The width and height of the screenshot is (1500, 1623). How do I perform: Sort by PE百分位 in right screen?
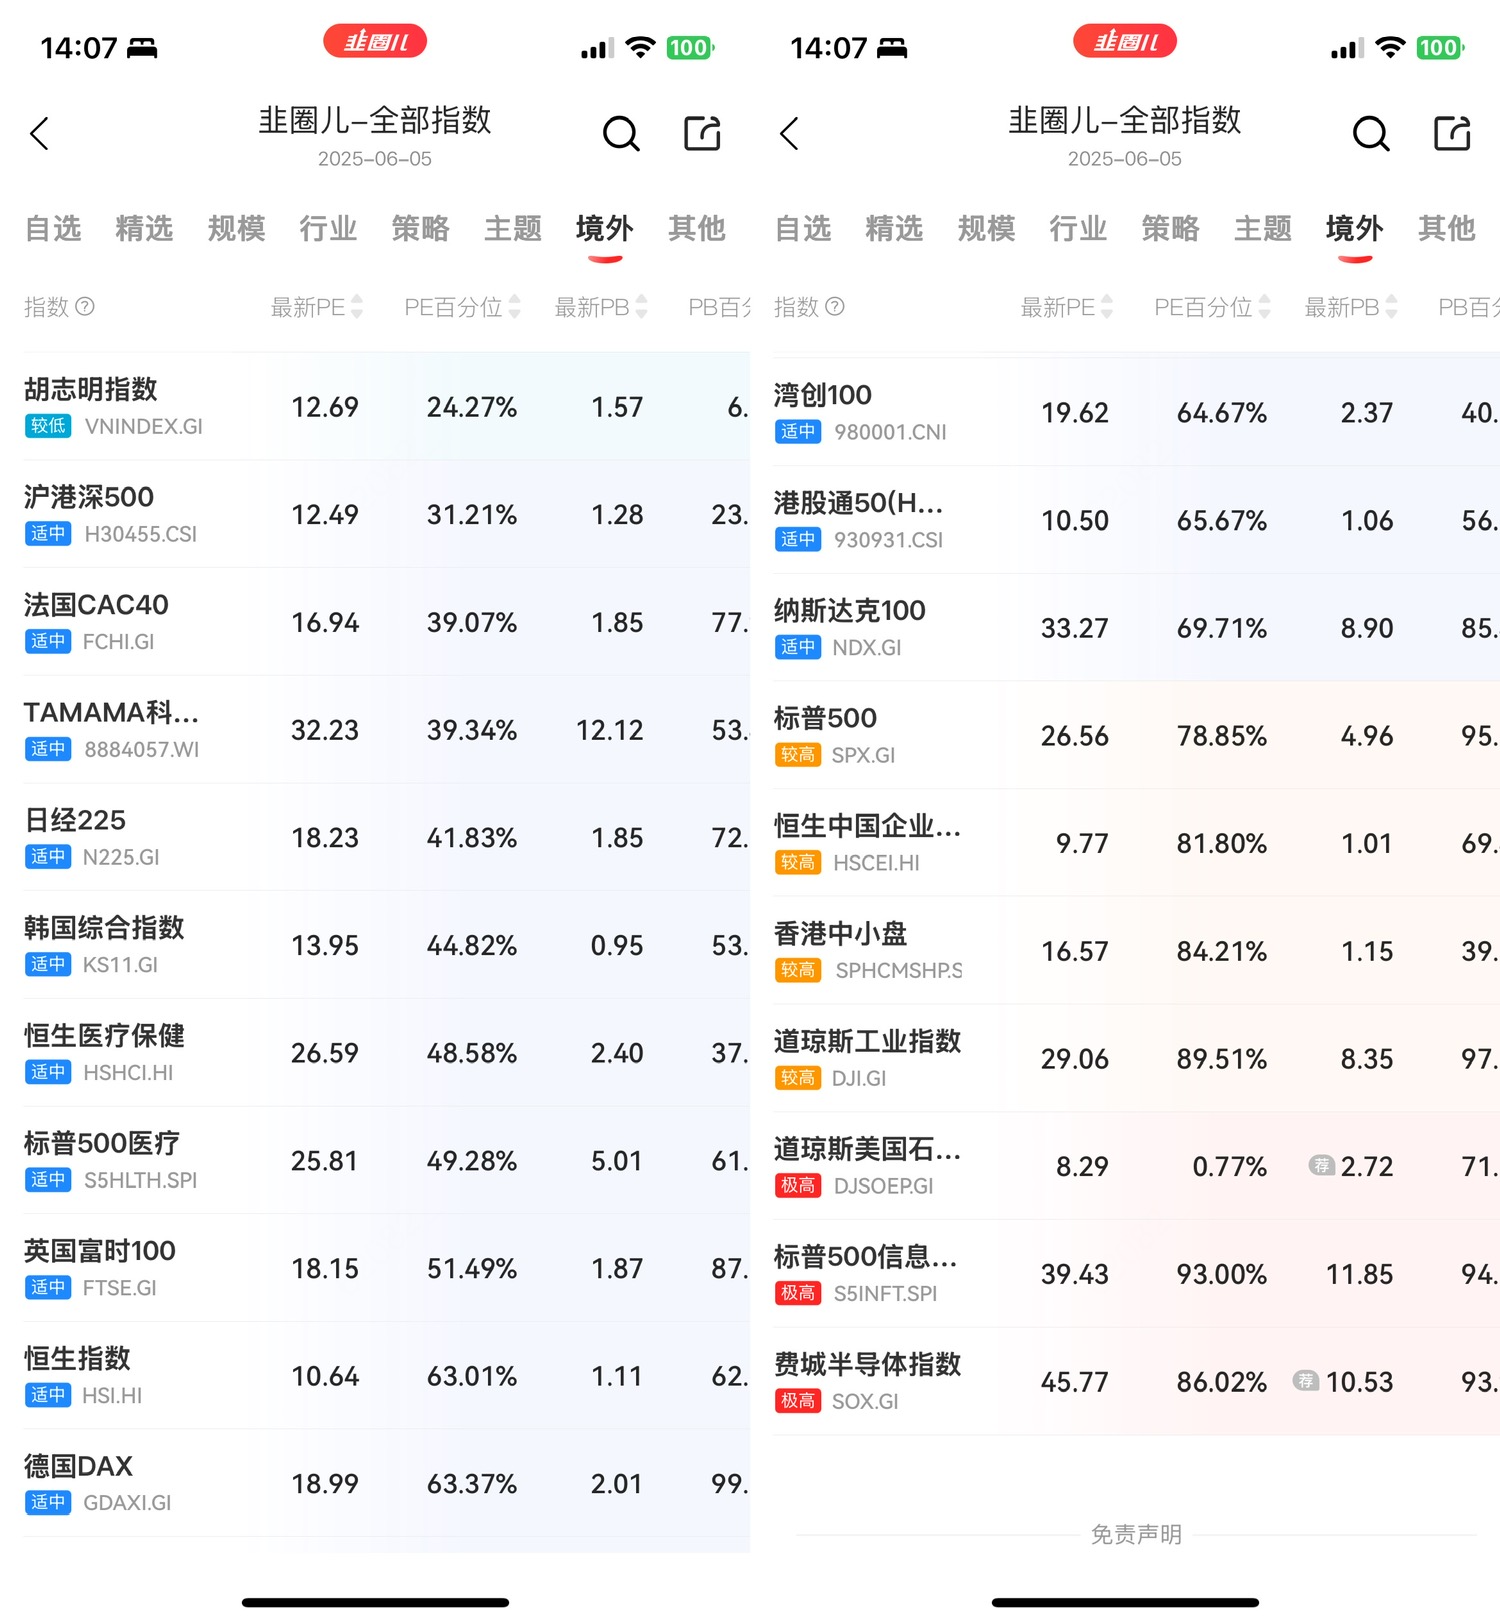(1212, 307)
